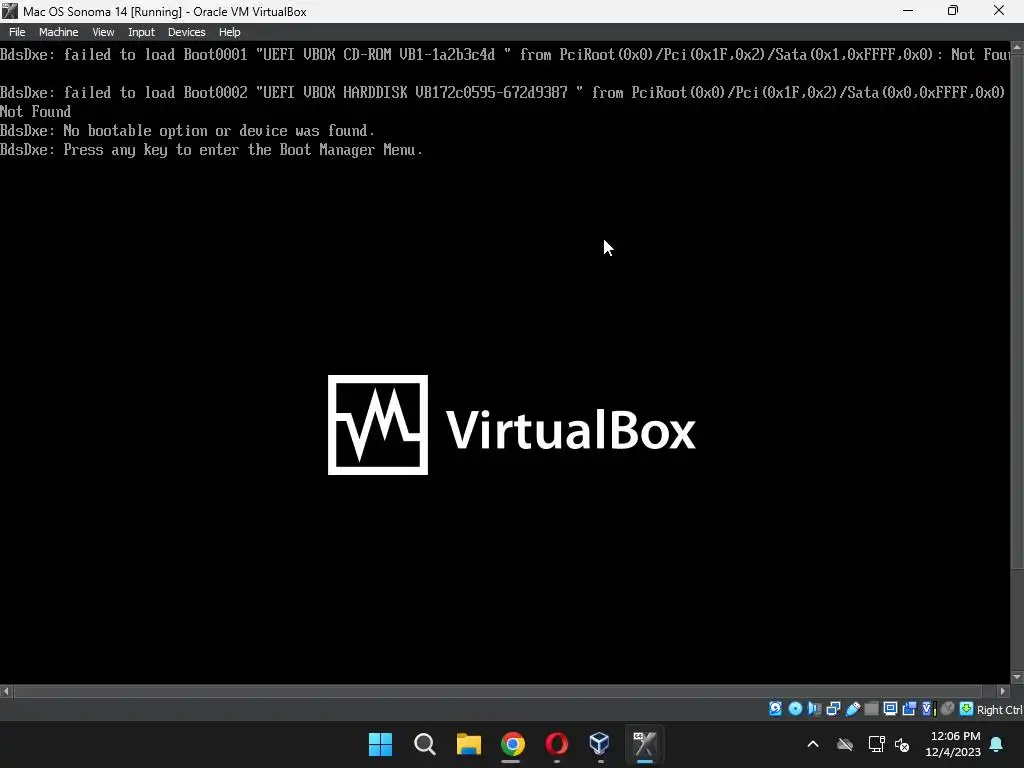Click the keyboard capture green arrow icon
Image resolution: width=1024 pixels, height=768 pixels.
(967, 709)
